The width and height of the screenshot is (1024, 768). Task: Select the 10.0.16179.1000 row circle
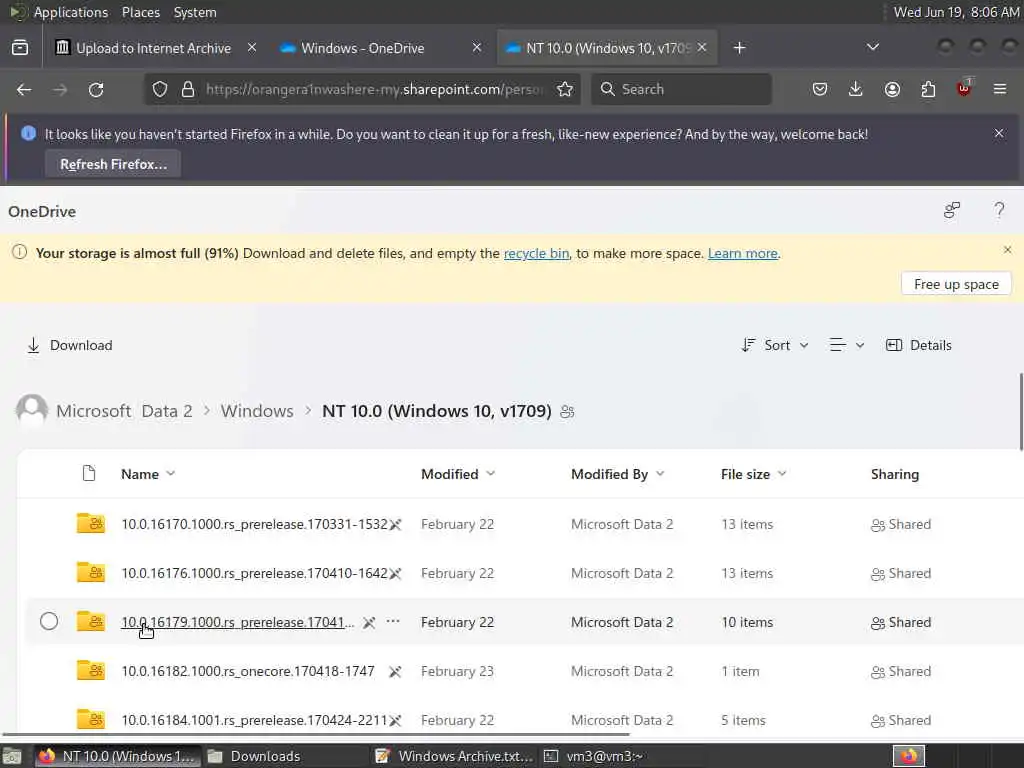pyautogui.click(x=49, y=621)
